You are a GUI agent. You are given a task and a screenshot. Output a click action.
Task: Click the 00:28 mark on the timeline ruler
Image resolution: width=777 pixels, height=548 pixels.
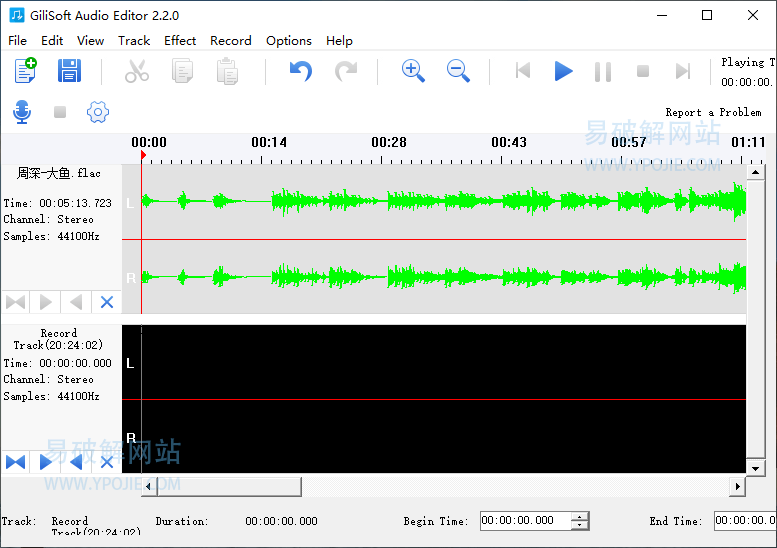(x=389, y=143)
